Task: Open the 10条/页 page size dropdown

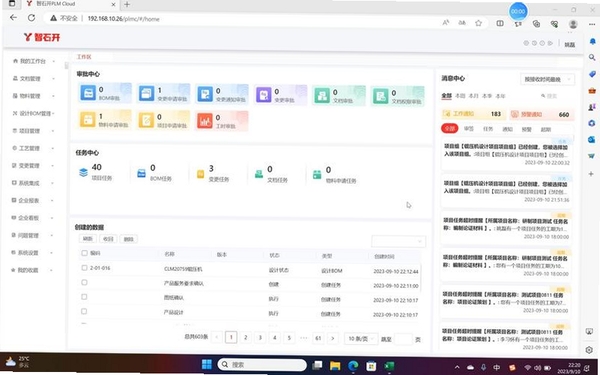Action: point(361,339)
